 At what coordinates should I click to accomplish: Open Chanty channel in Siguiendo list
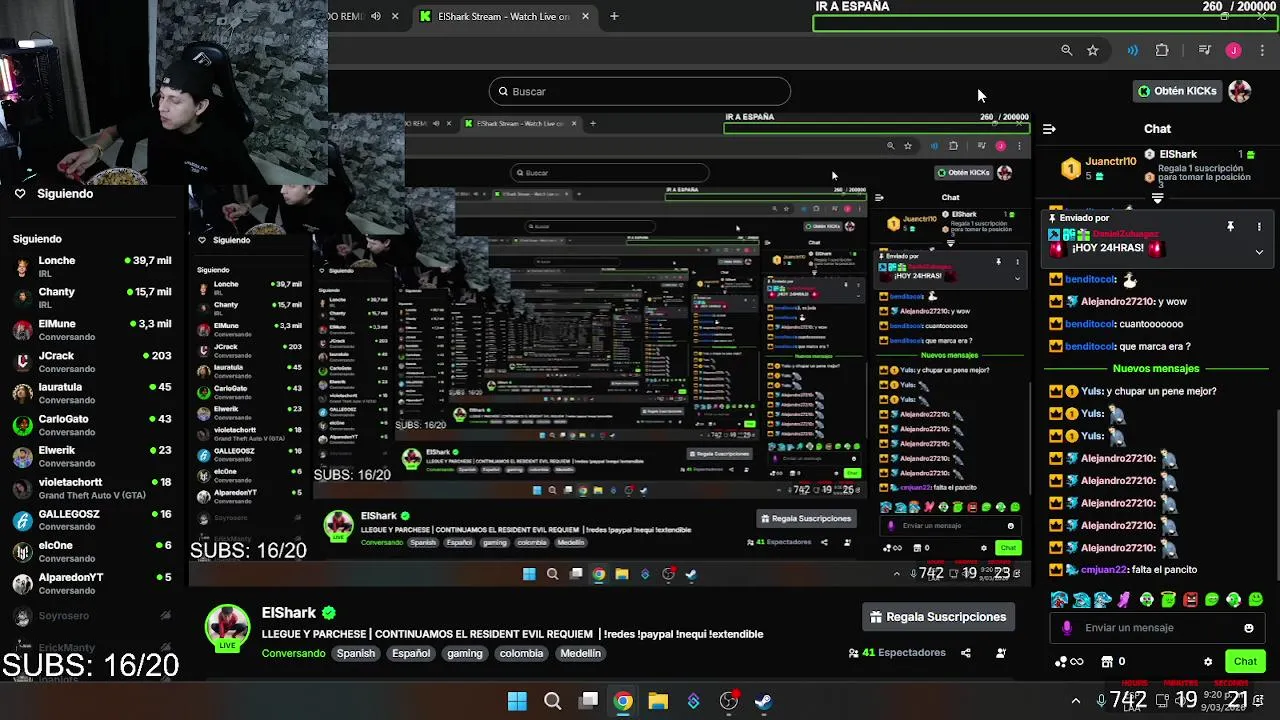coord(92,298)
